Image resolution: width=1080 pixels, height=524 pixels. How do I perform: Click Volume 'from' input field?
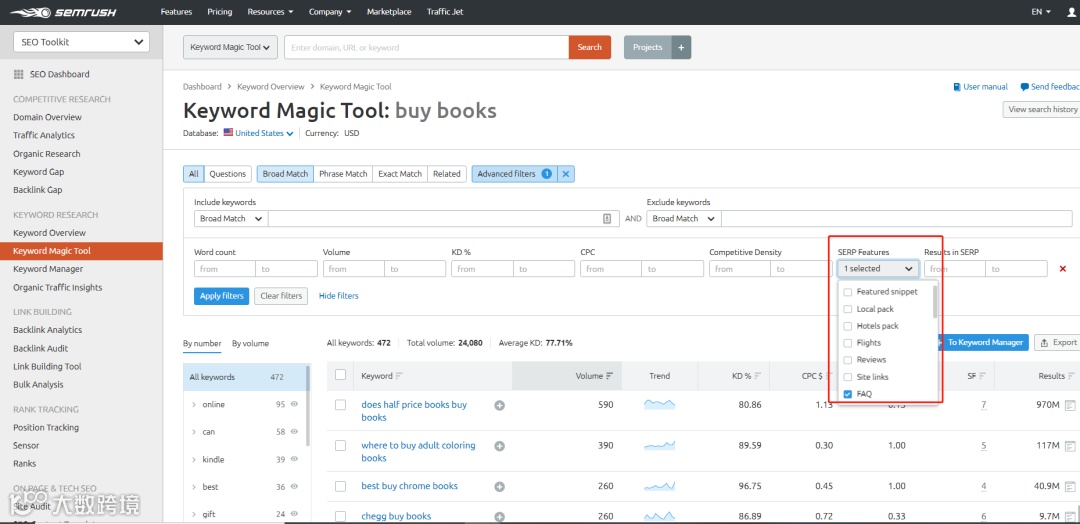[353, 269]
